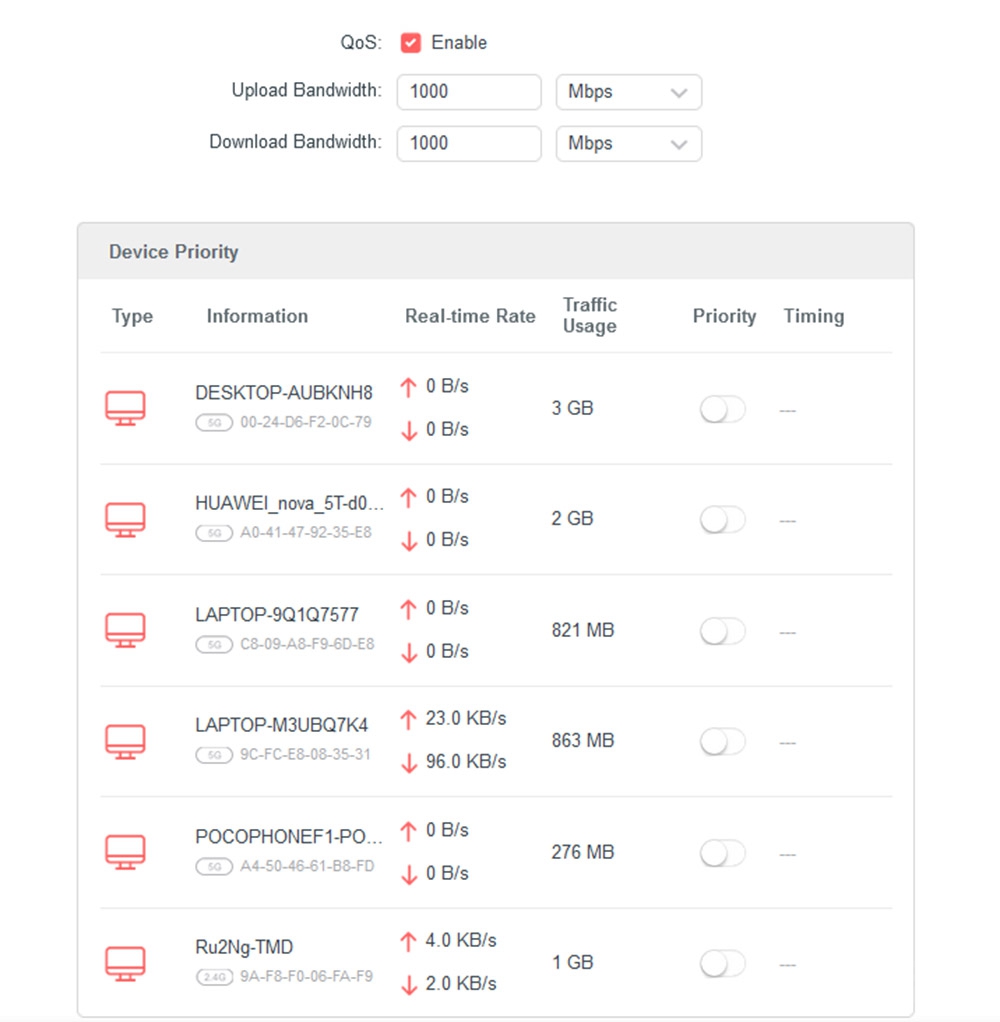Click the POCOPHONEF1 device name
1000x1022 pixels.
click(289, 836)
